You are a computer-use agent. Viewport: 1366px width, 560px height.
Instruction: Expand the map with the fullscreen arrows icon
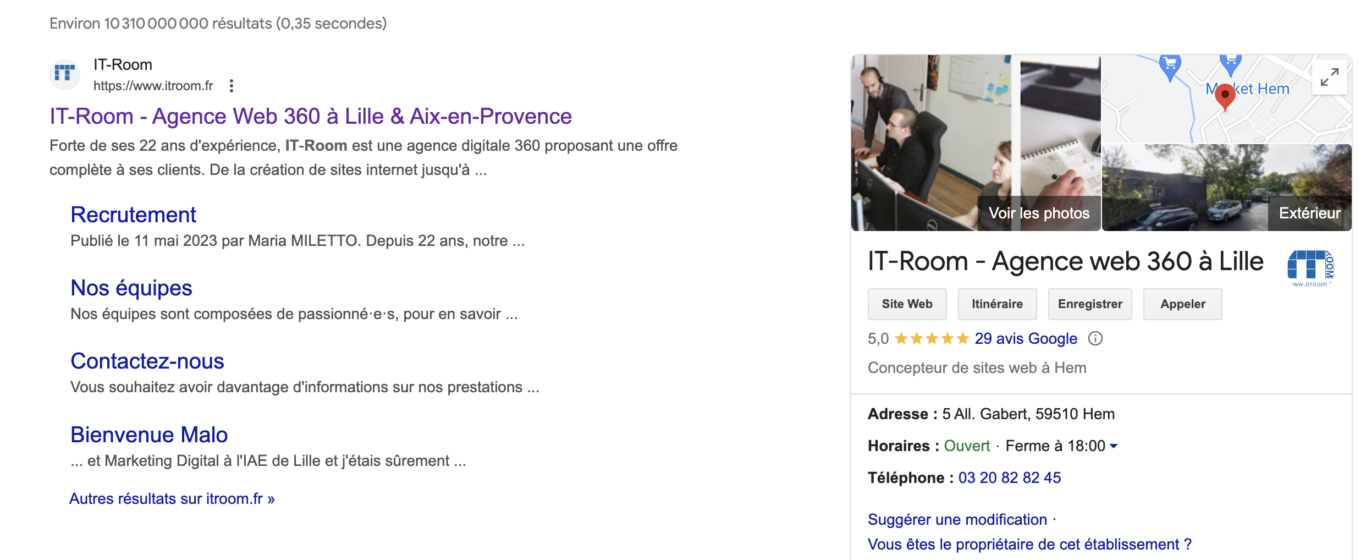point(1329,77)
